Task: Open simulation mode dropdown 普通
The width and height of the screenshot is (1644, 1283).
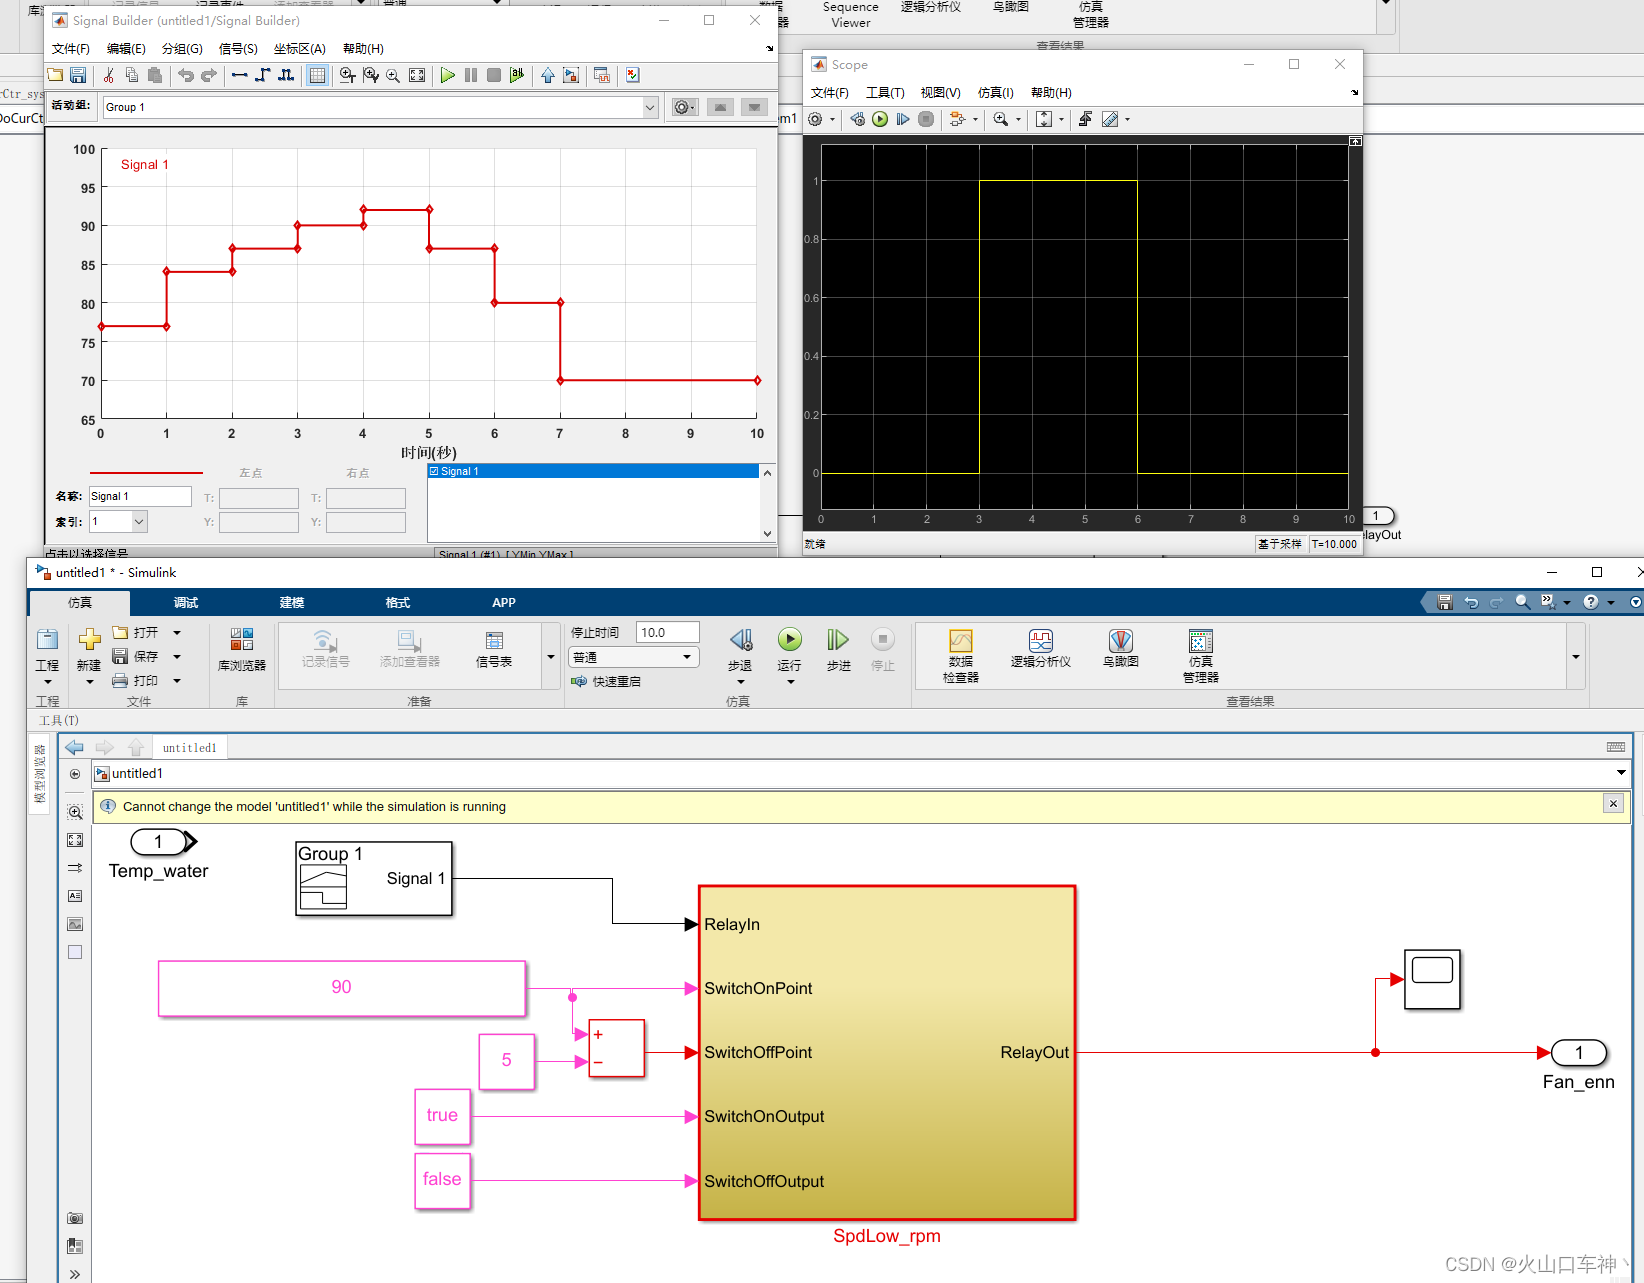Action: tap(633, 657)
